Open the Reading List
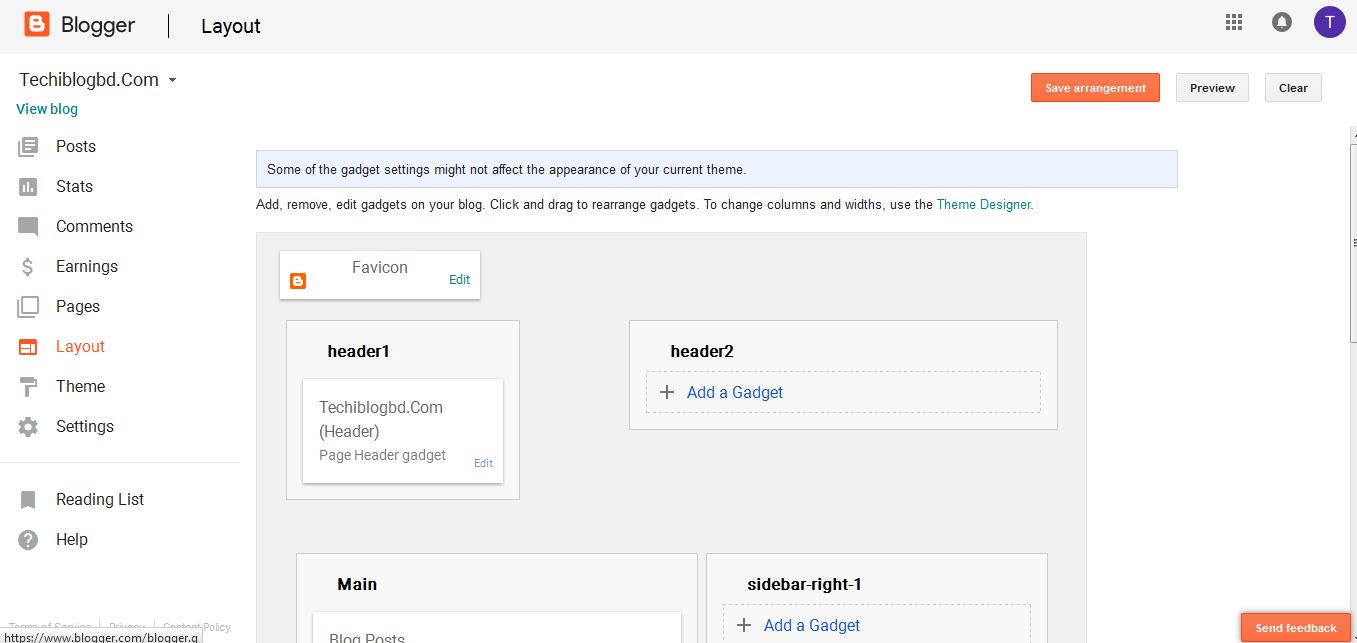The height and width of the screenshot is (643, 1357). [x=99, y=500]
